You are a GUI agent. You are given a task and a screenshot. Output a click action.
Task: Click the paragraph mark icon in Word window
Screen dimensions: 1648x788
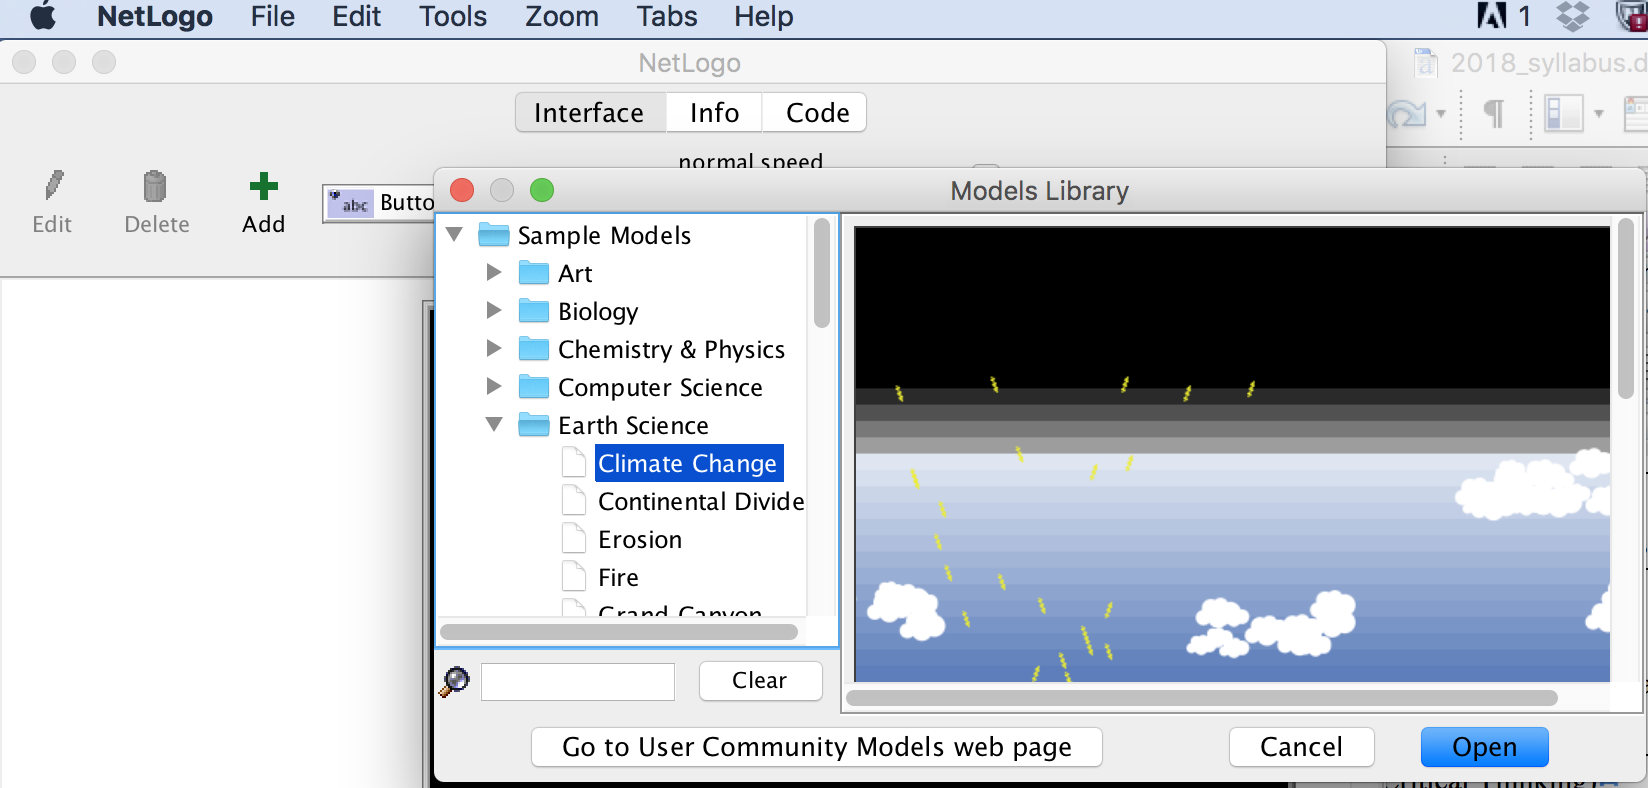click(x=1494, y=113)
